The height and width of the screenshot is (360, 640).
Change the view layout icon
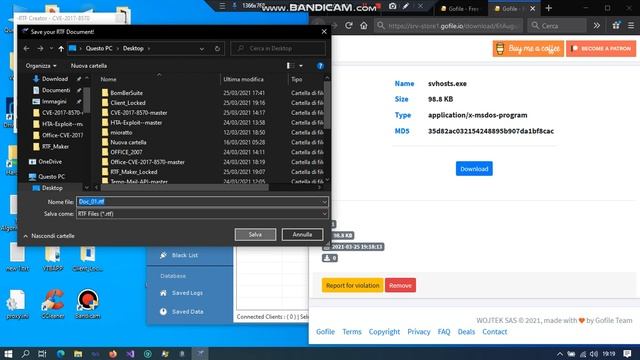(290, 66)
